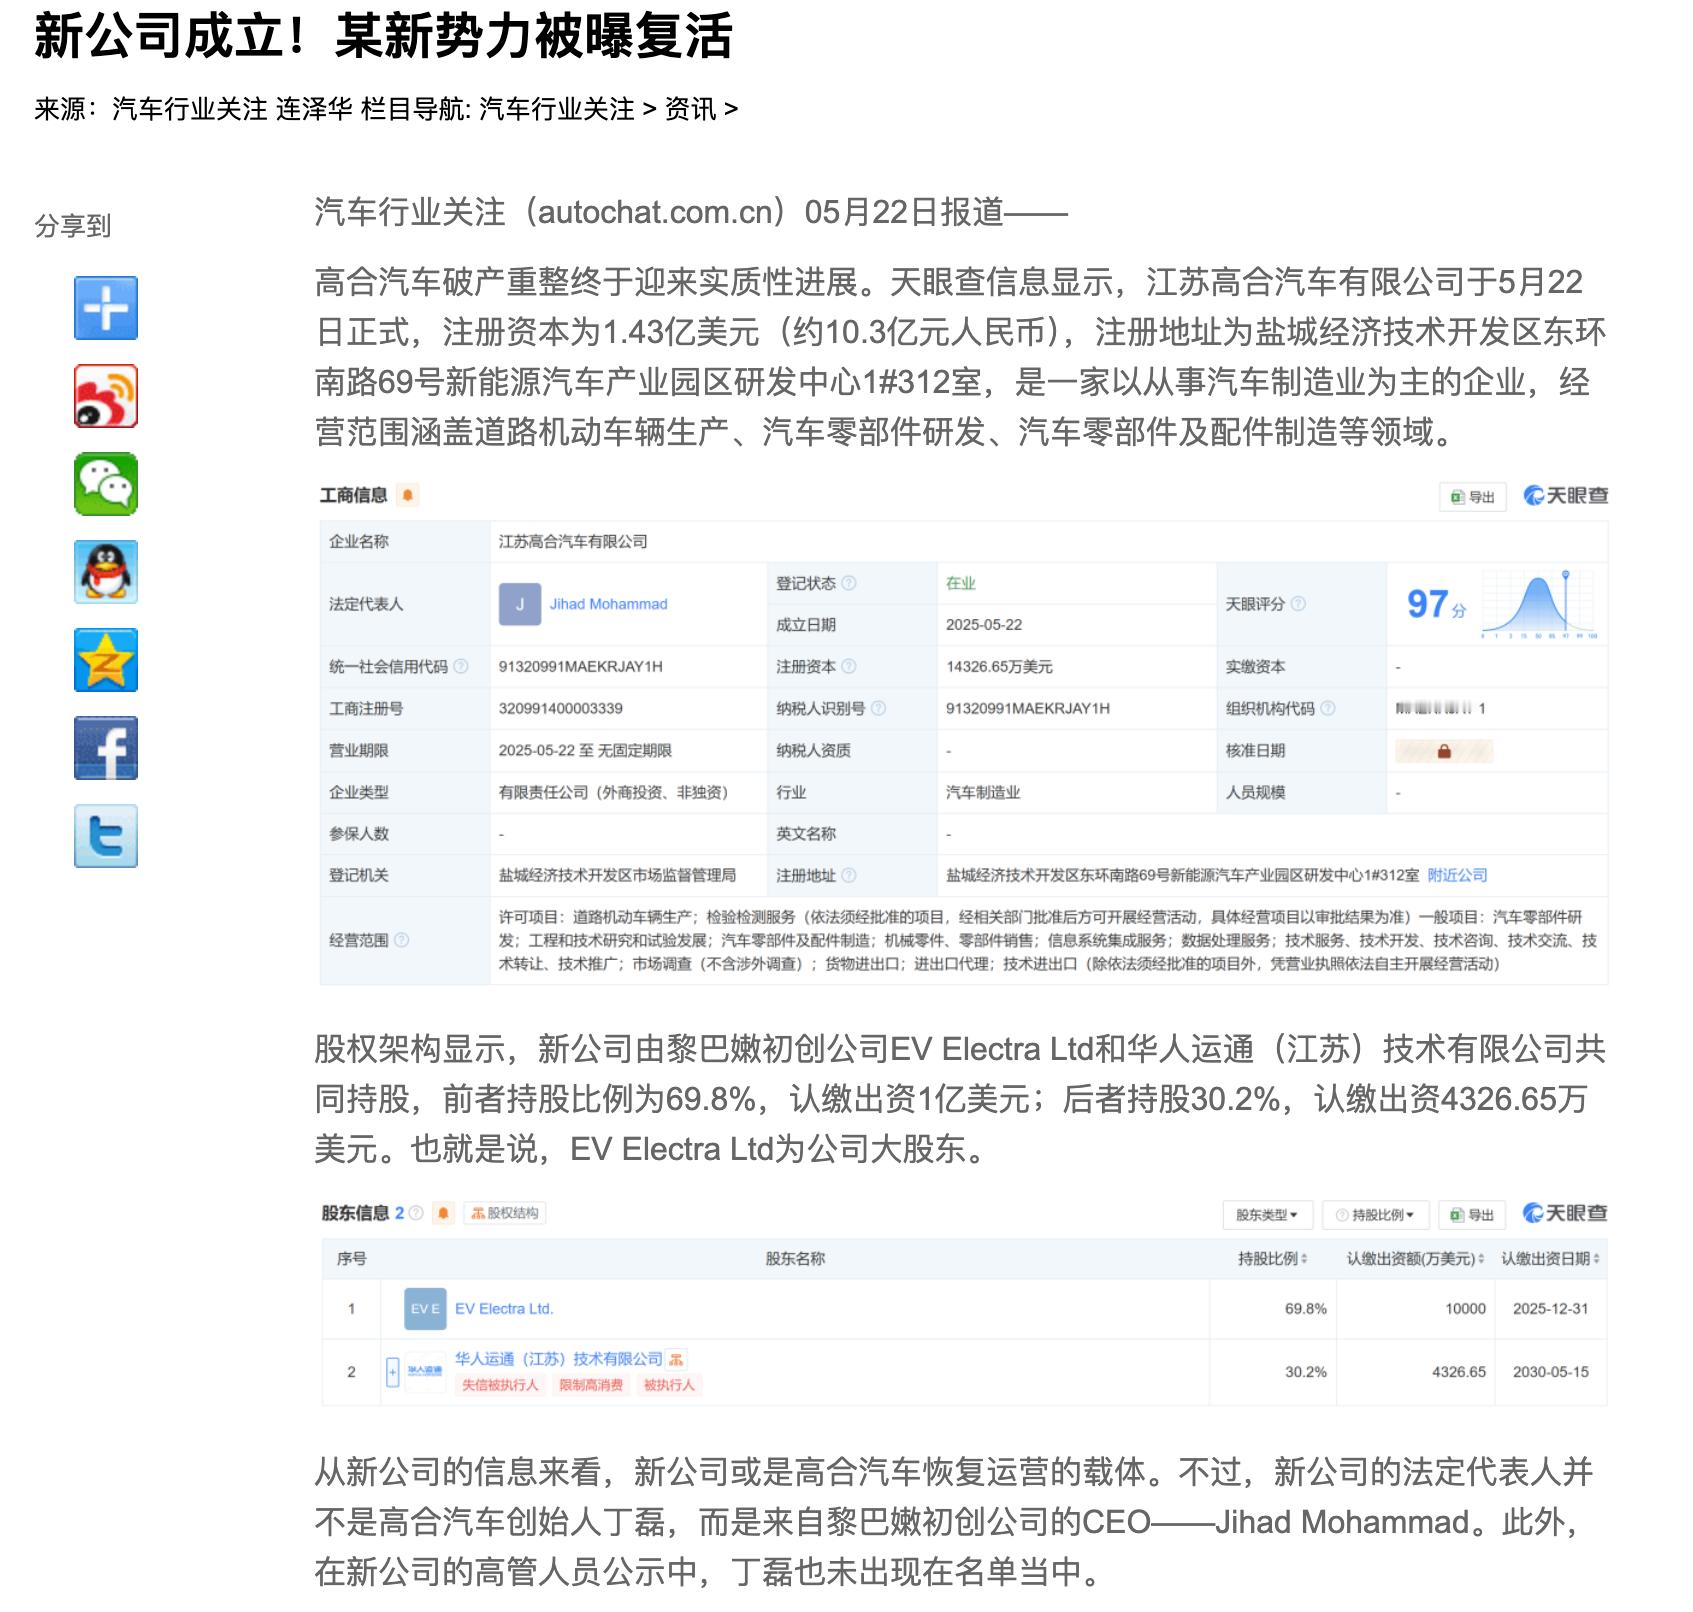Open EV Electra Ltd. shareholder link
Viewport: 1693px width, 1612px height.
(x=504, y=1309)
